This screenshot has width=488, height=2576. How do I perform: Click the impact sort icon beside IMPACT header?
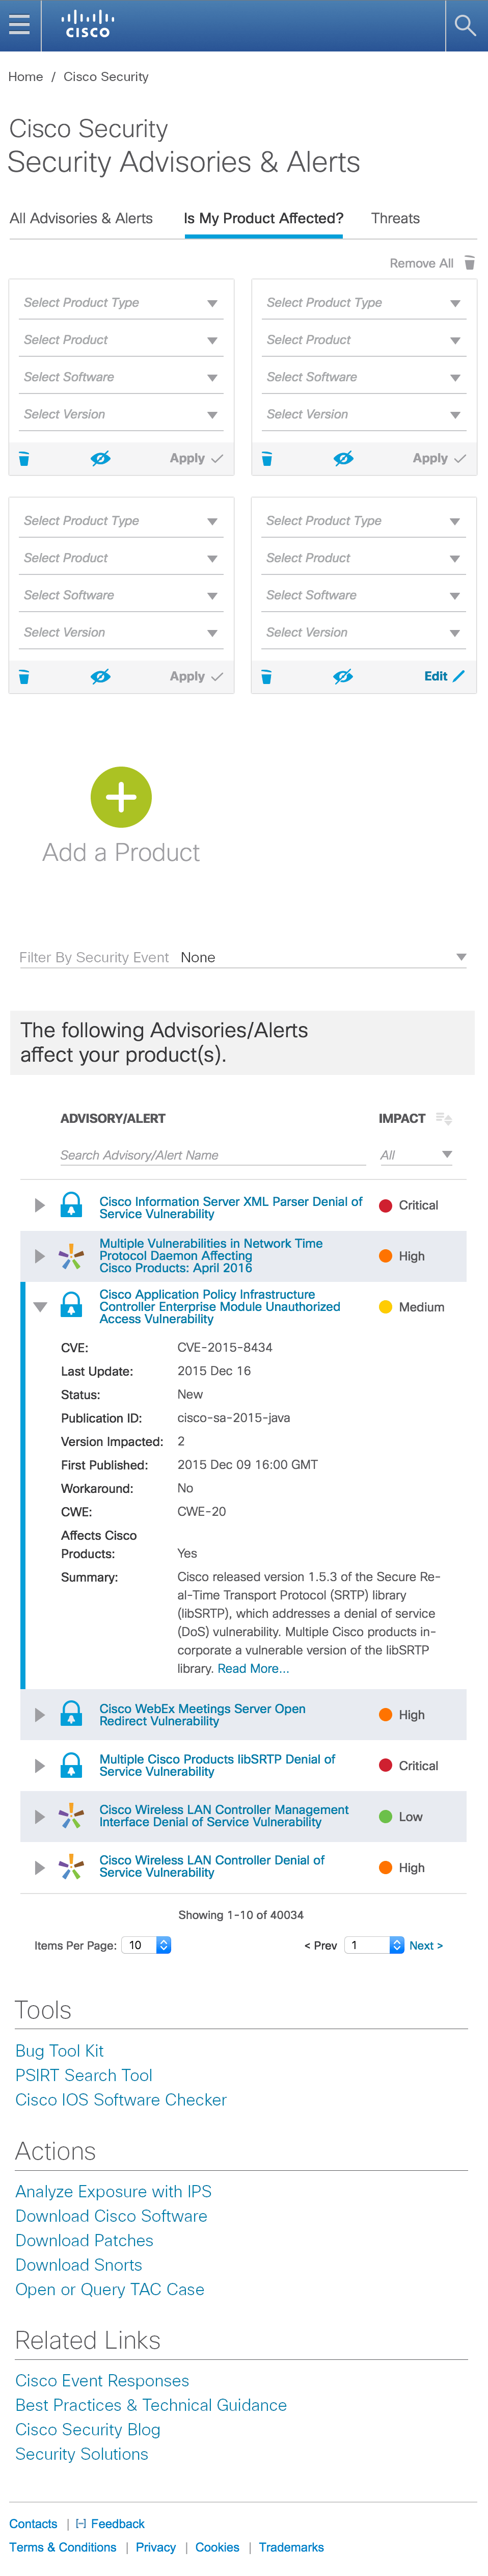tap(444, 1119)
